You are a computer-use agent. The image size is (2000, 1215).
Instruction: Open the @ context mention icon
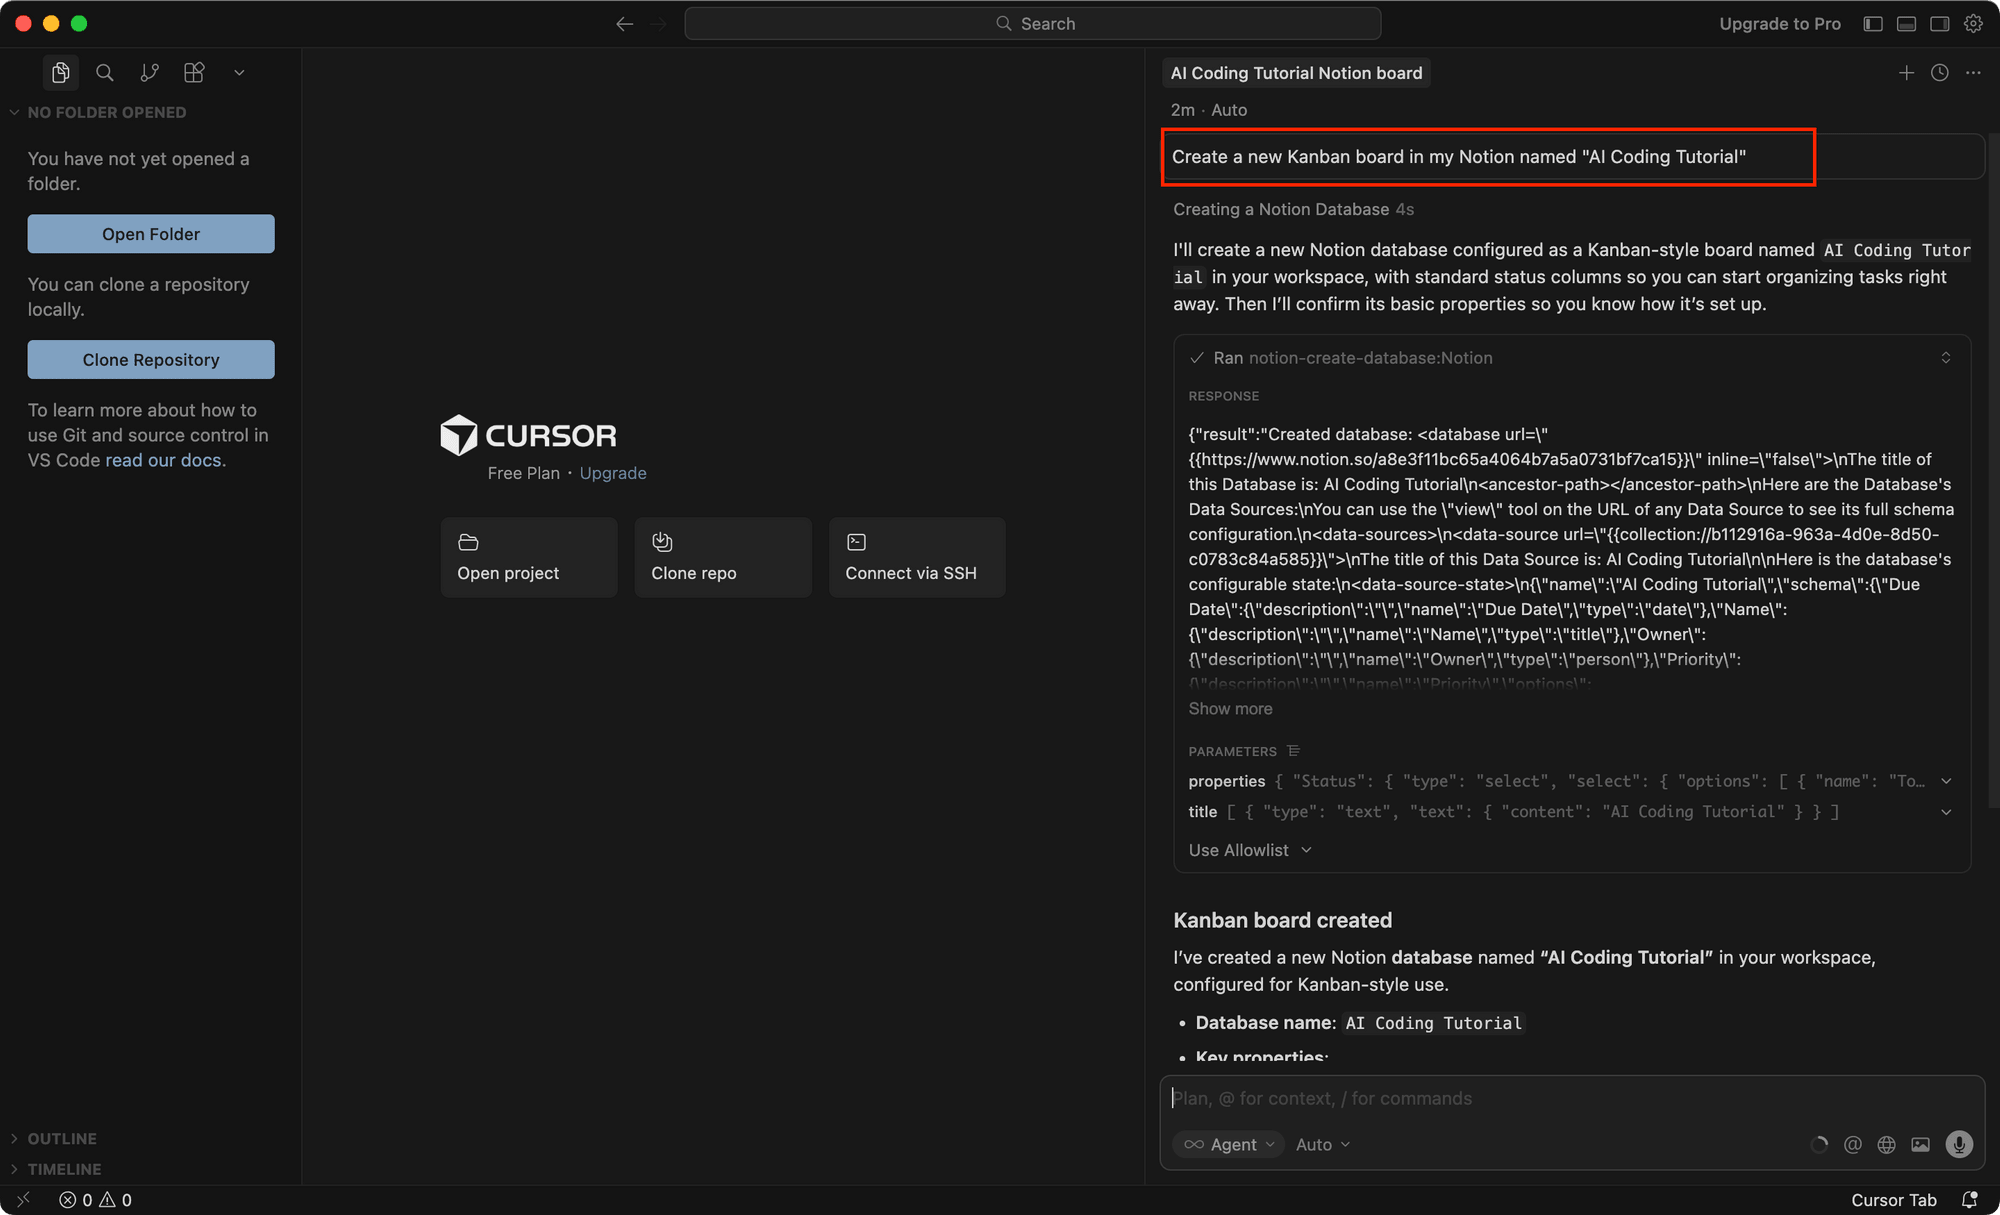click(x=1853, y=1144)
